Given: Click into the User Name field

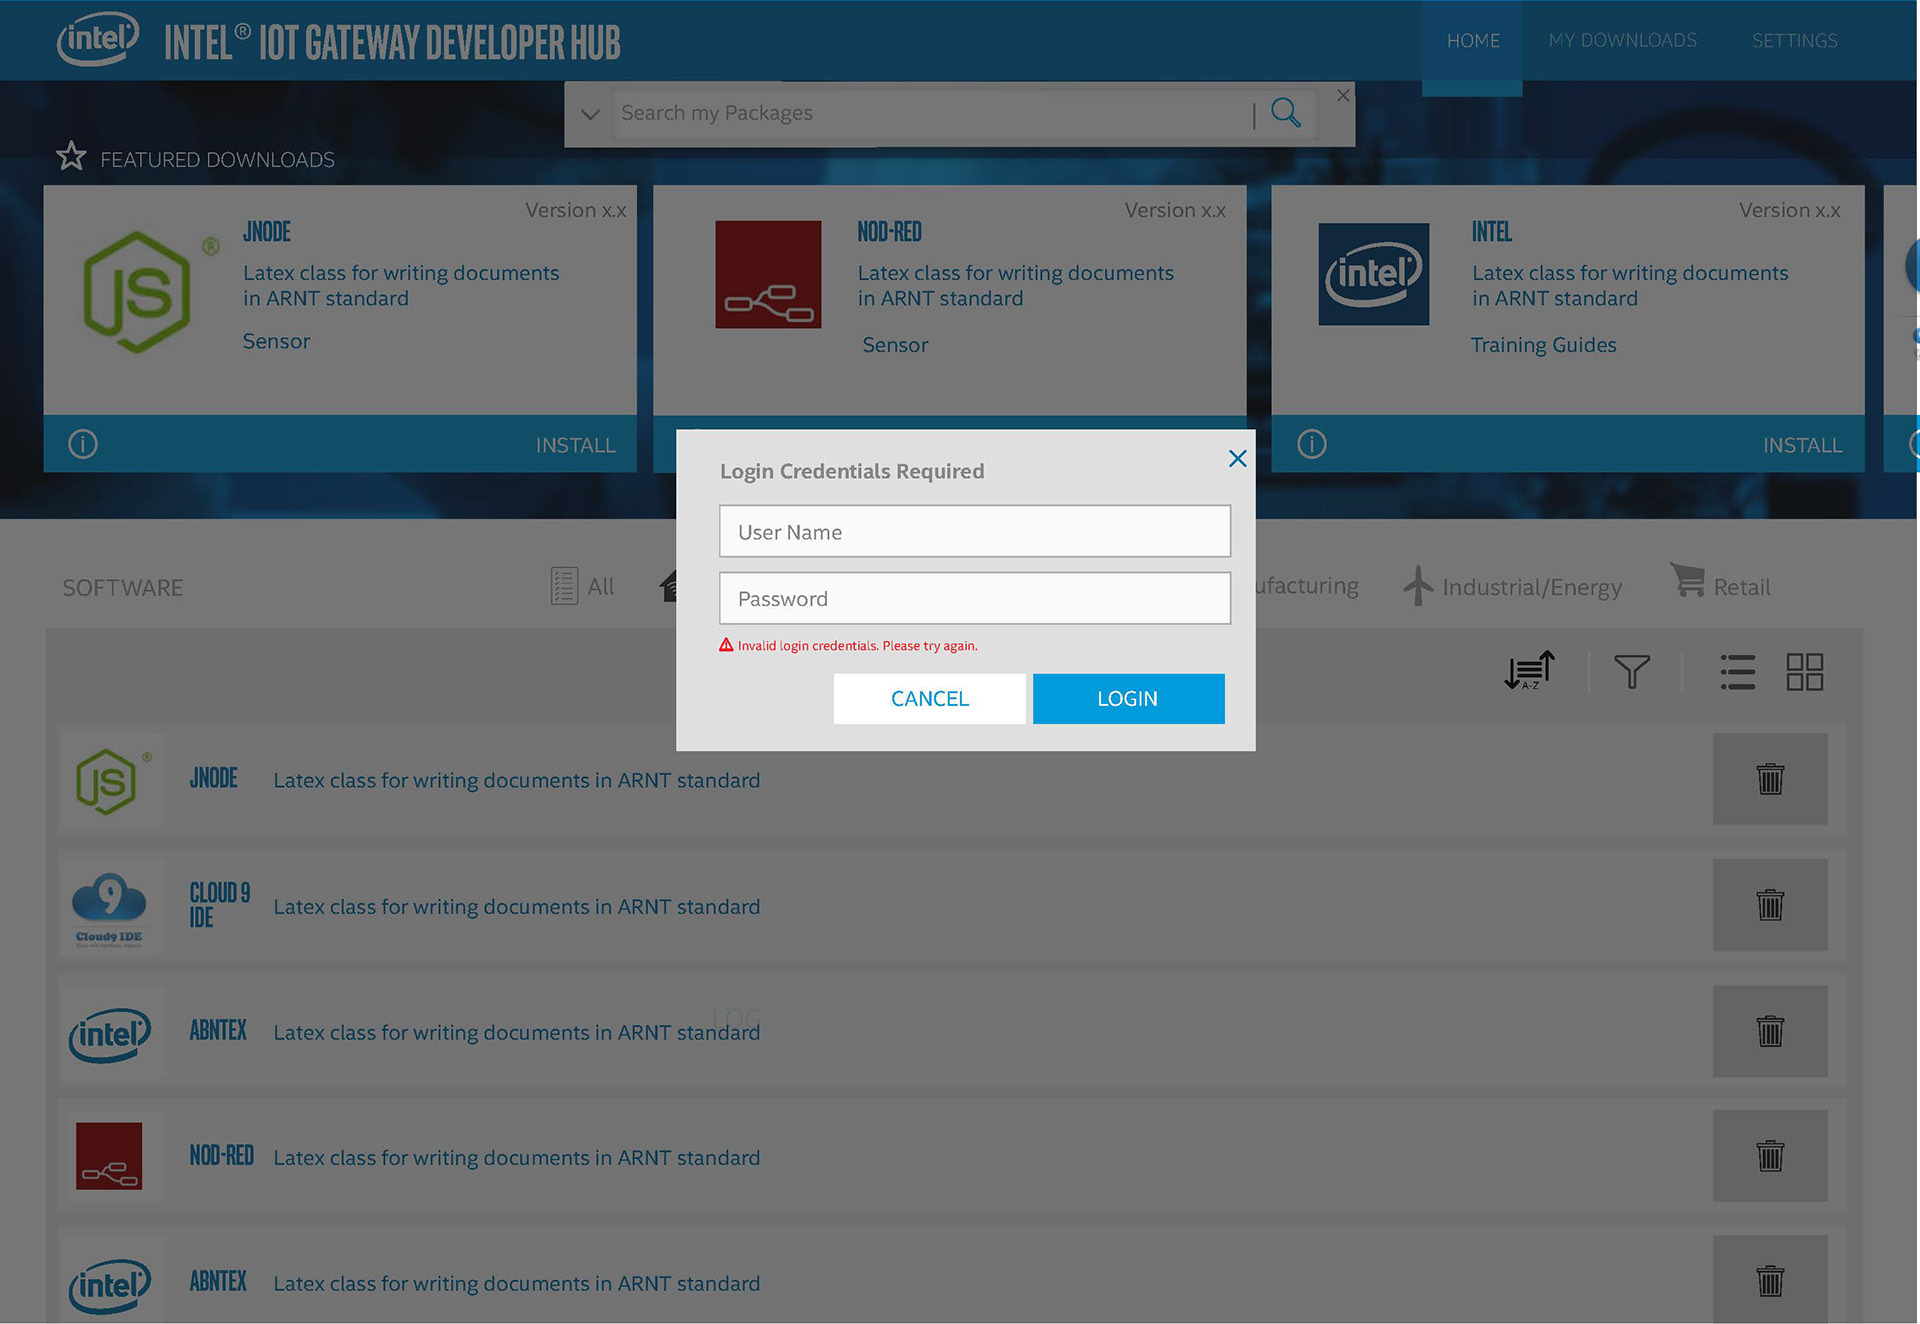Looking at the screenshot, I should pyautogui.click(x=974, y=531).
